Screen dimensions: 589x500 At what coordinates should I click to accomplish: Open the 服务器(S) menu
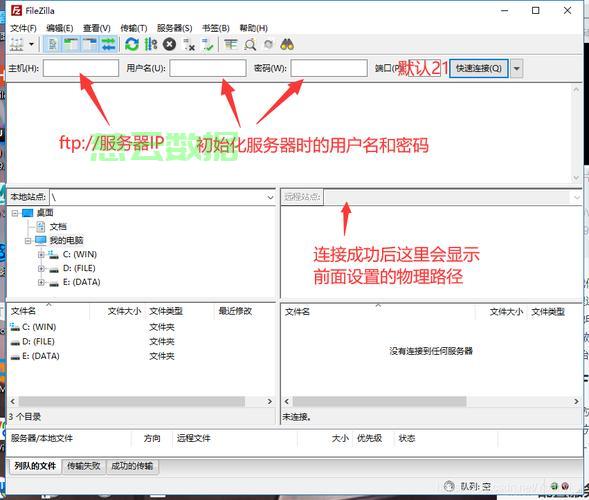[x=174, y=28]
